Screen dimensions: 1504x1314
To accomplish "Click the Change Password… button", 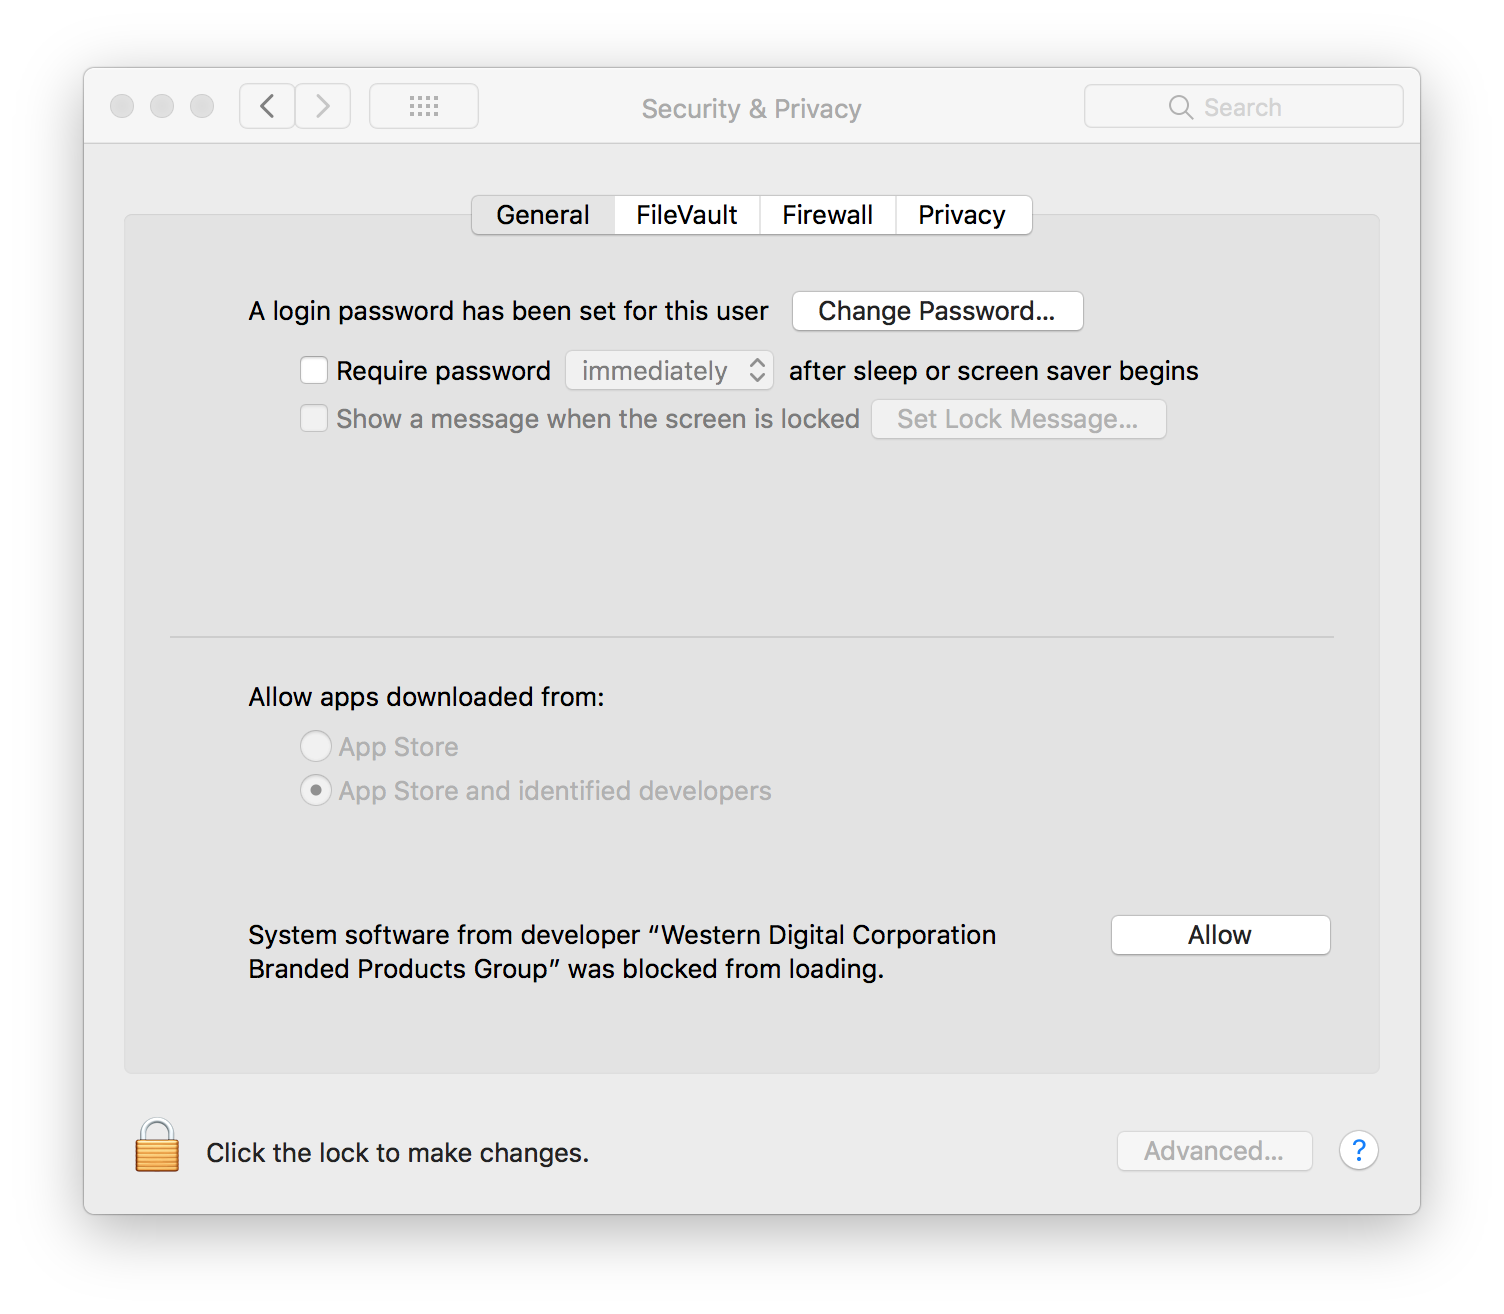I will tap(937, 311).
